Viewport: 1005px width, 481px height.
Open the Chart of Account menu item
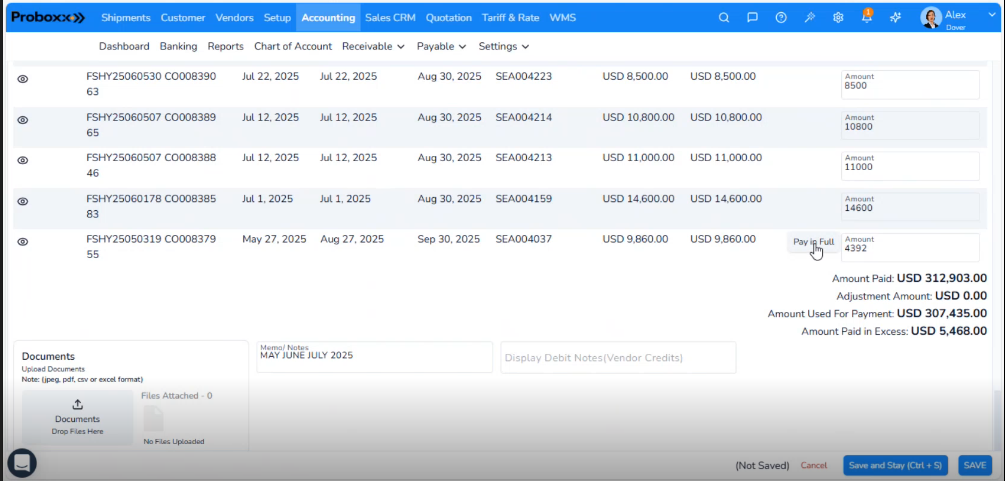(x=292, y=46)
